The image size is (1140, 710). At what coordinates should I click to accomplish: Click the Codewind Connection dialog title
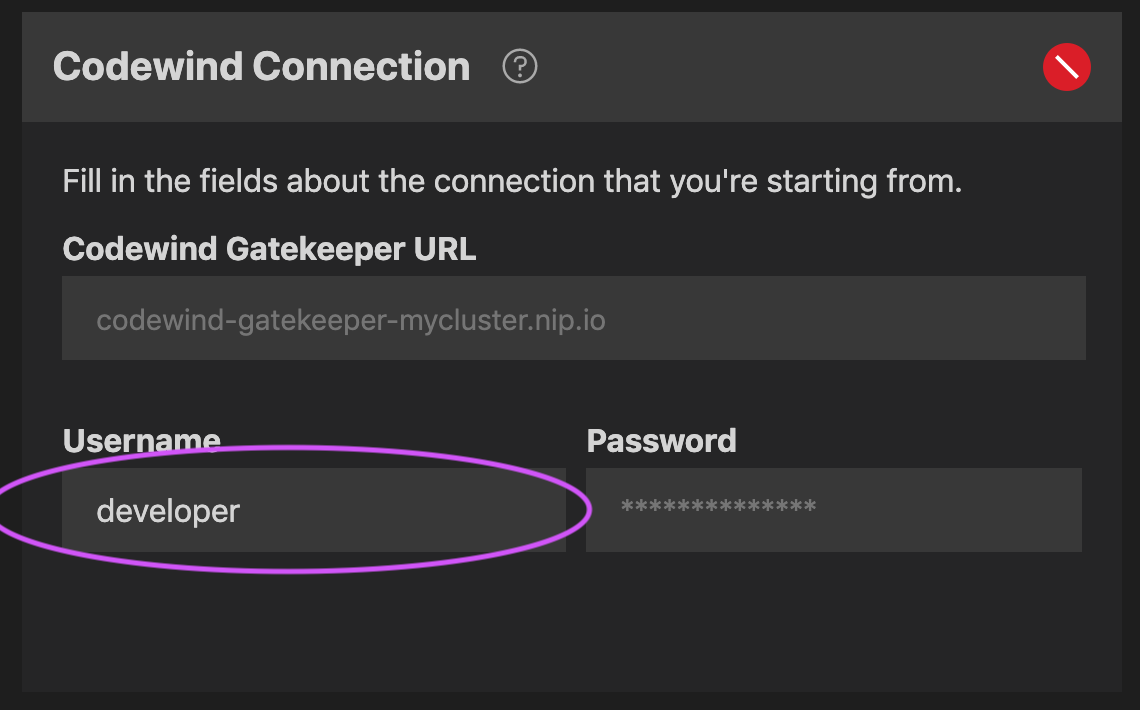tap(261, 66)
